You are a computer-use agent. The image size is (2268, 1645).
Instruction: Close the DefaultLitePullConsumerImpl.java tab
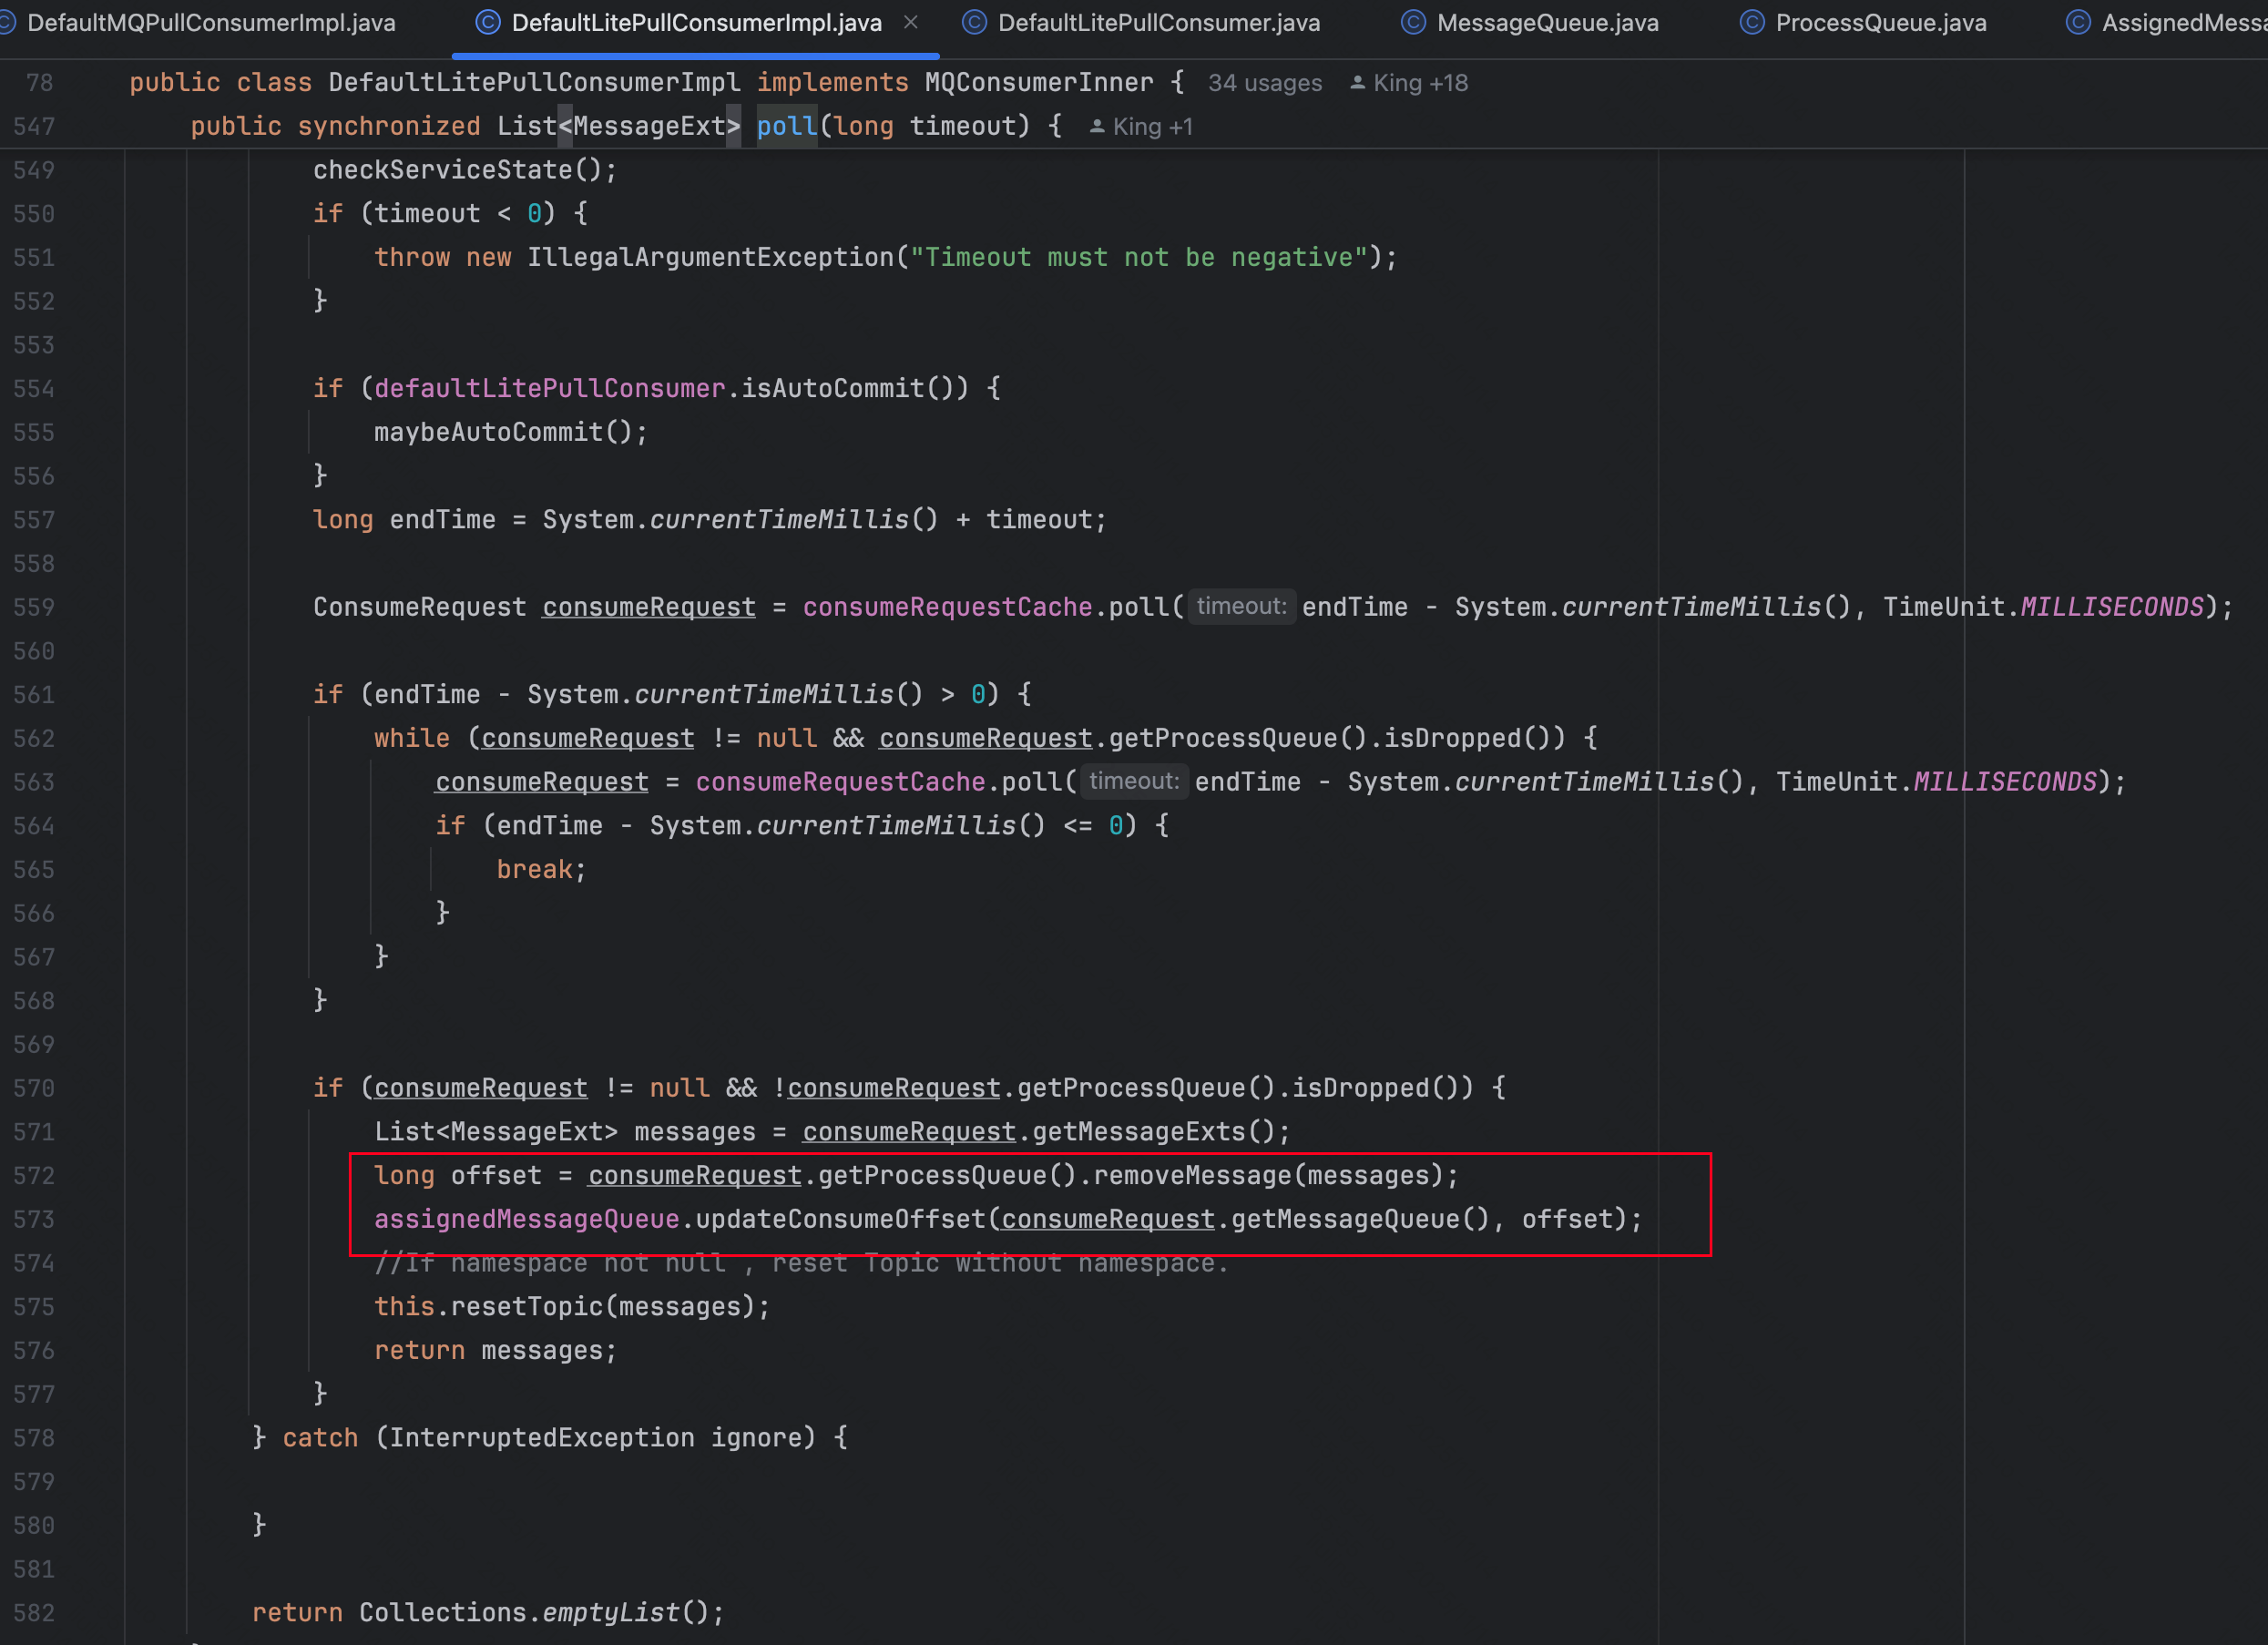(x=910, y=22)
